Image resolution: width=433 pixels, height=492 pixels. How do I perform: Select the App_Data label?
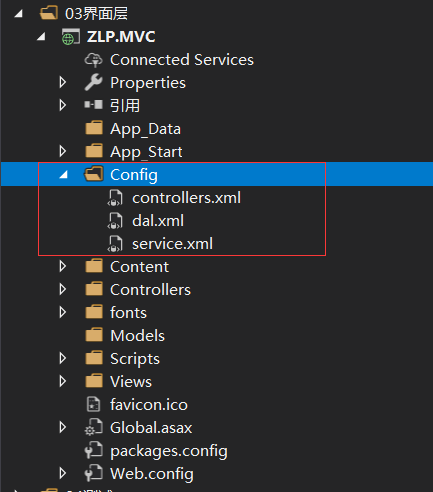coord(146,129)
